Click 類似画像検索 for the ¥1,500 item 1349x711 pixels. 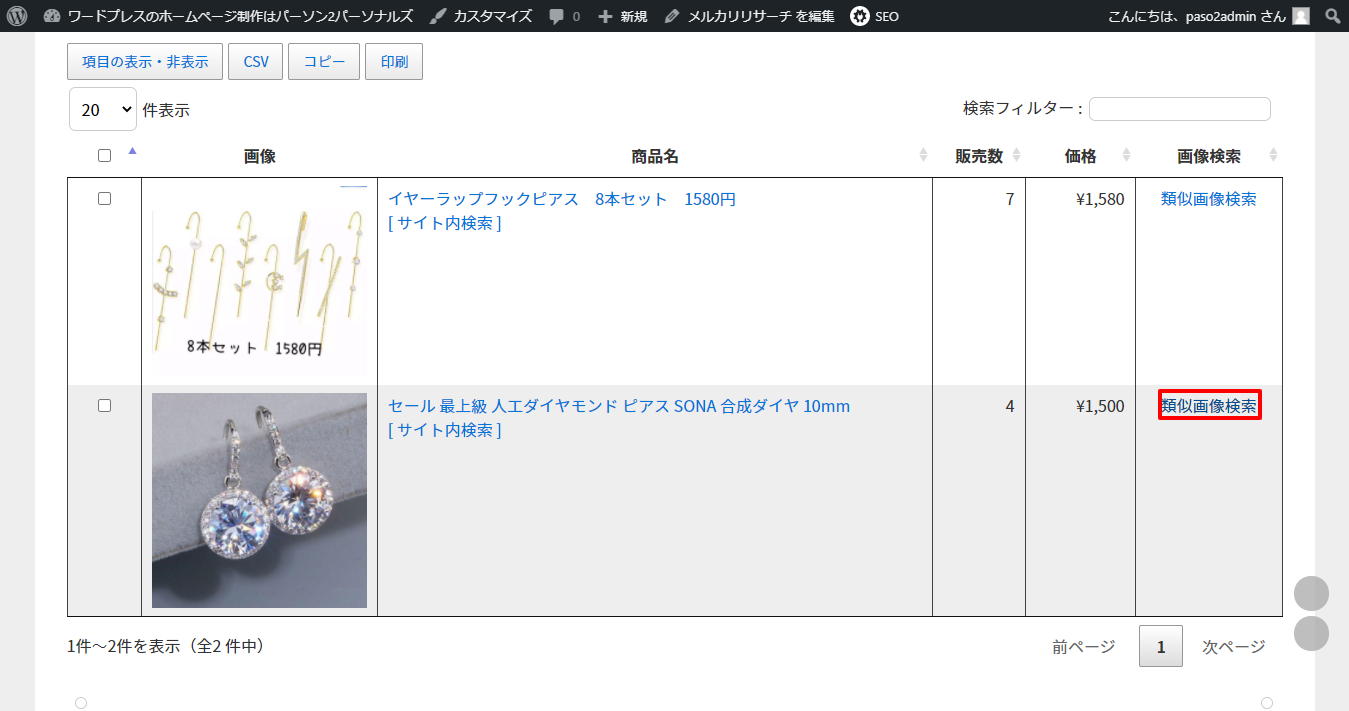pos(1209,406)
